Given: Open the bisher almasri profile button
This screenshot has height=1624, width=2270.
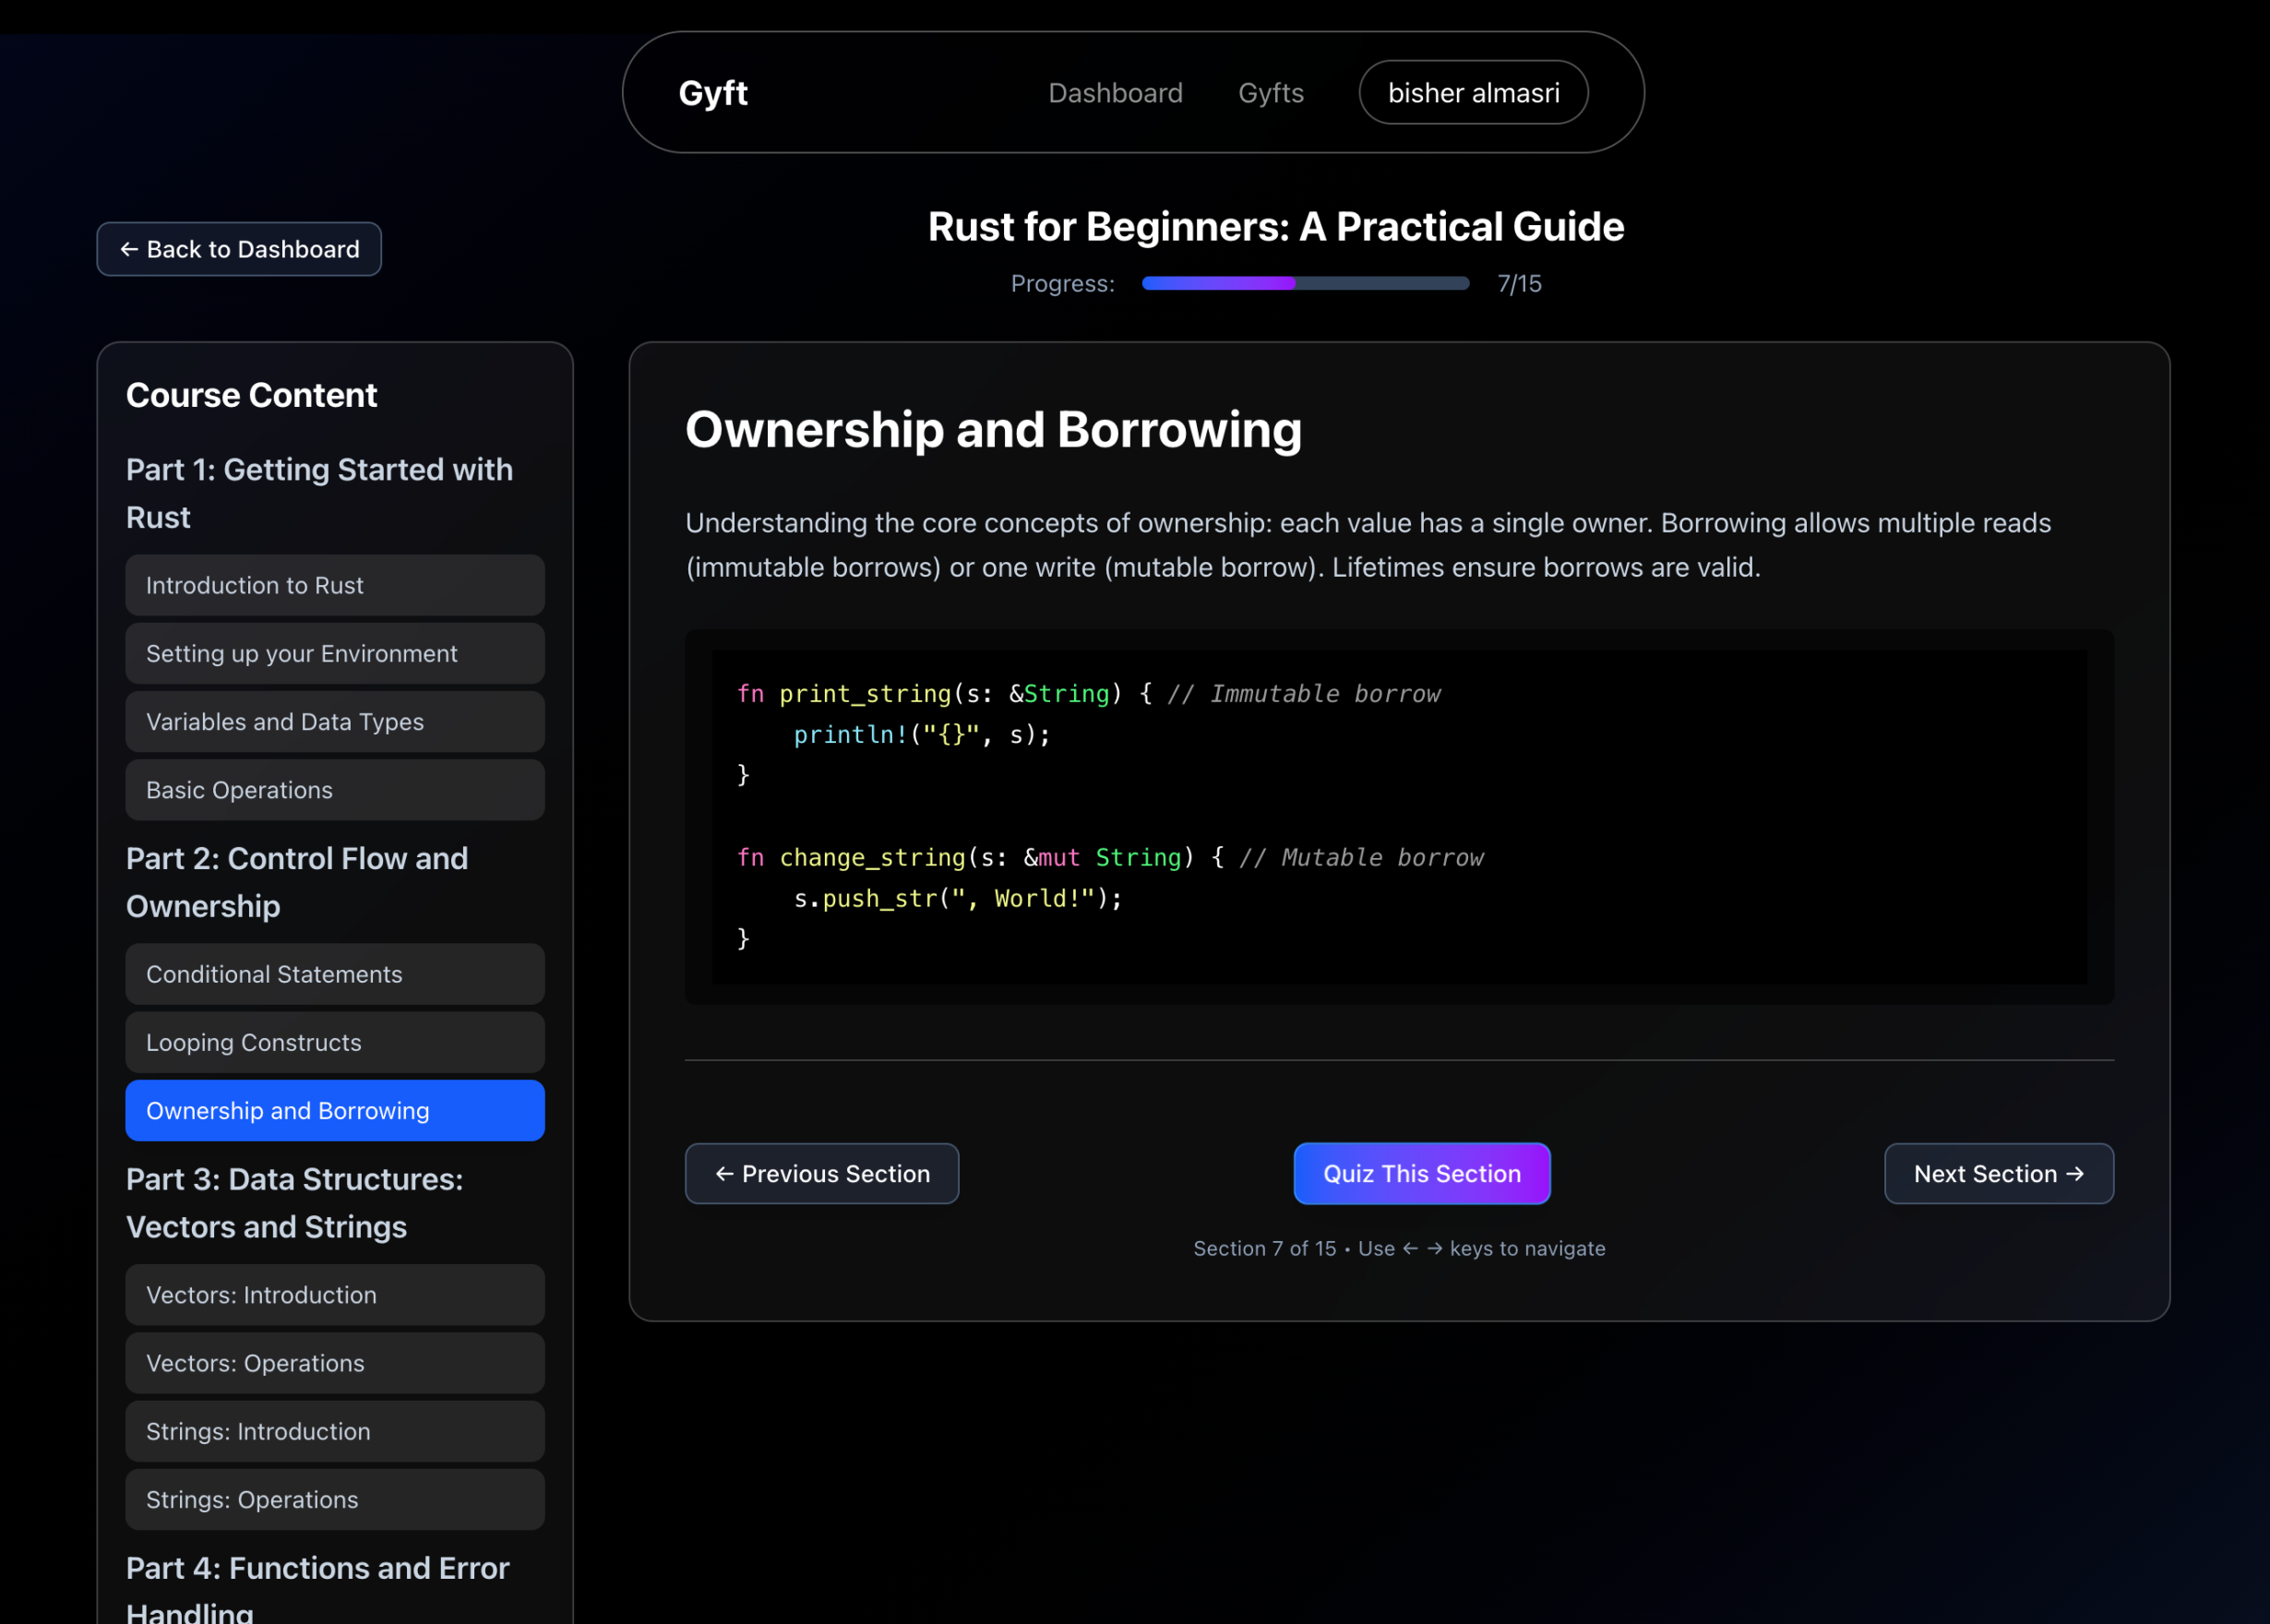Looking at the screenshot, I should 1472,93.
